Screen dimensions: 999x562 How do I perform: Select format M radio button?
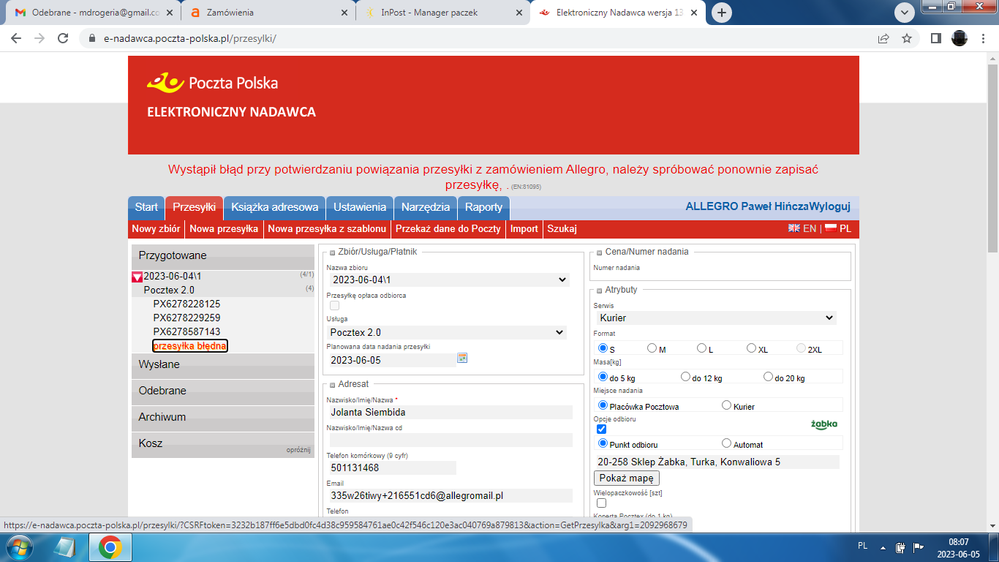tap(651, 348)
